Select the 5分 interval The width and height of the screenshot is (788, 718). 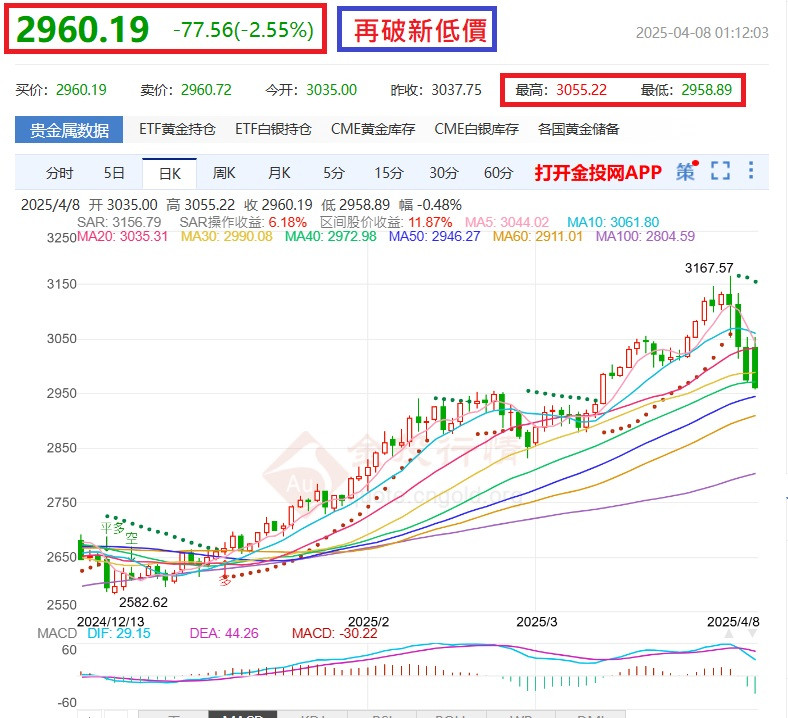click(x=334, y=173)
